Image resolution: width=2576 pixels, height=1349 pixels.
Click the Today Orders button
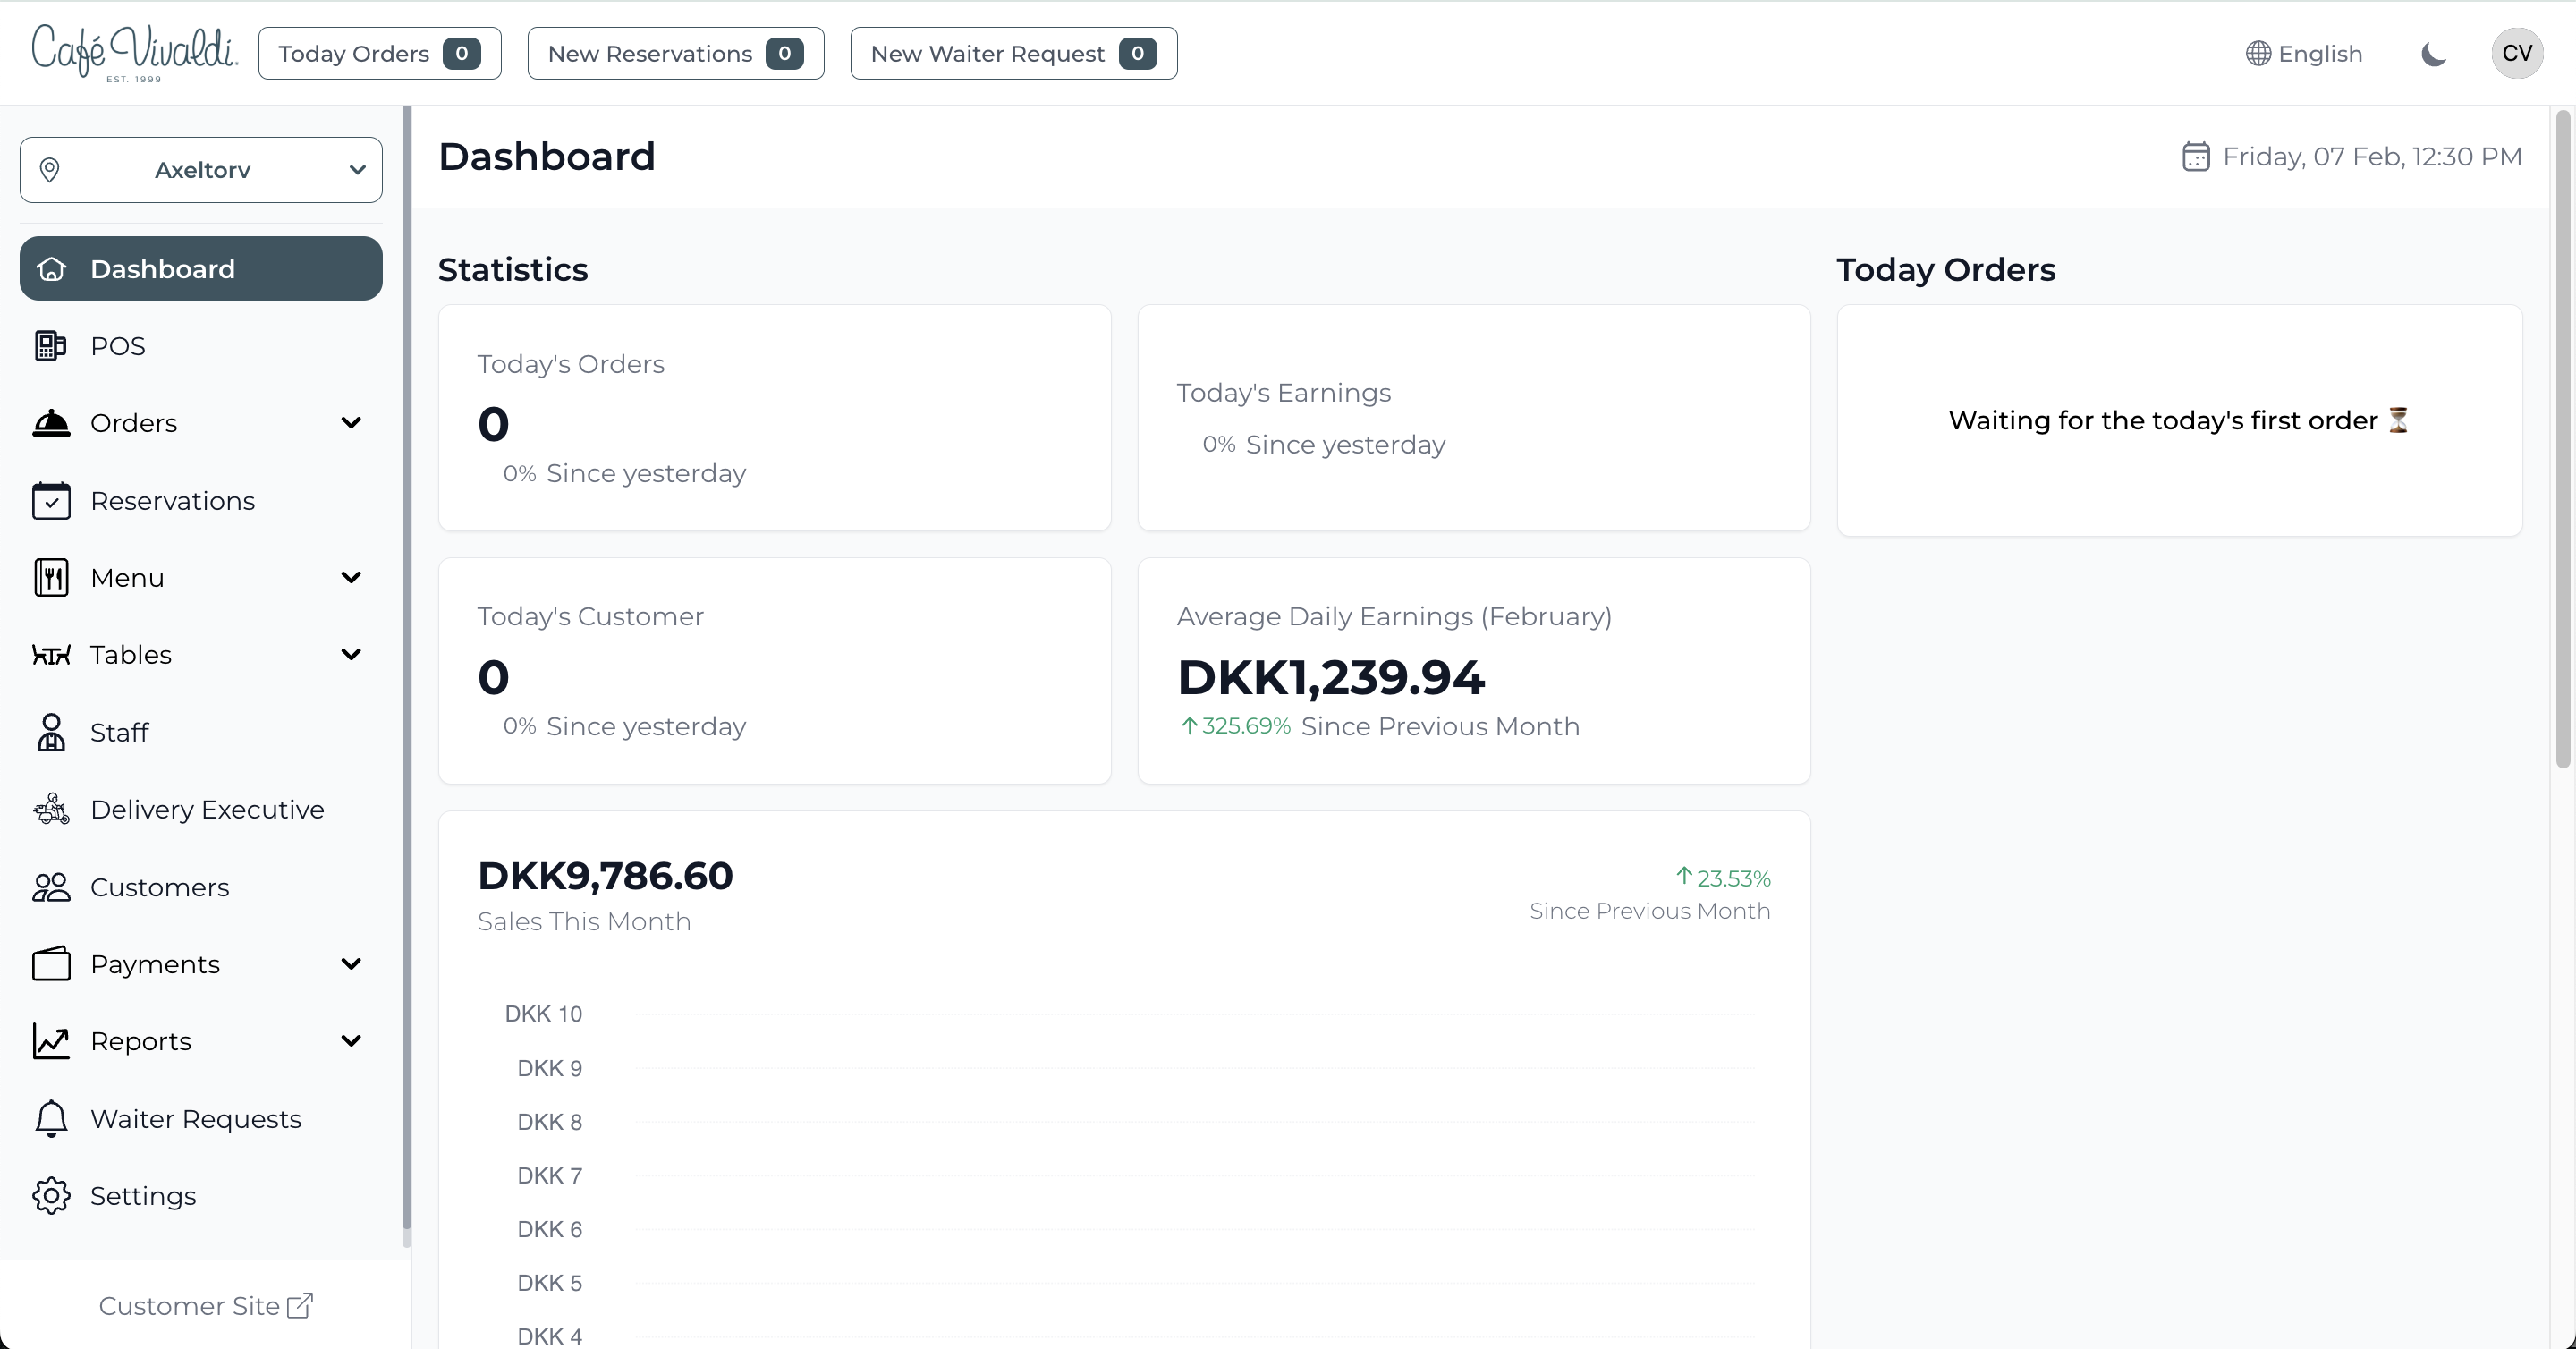pyautogui.click(x=379, y=54)
